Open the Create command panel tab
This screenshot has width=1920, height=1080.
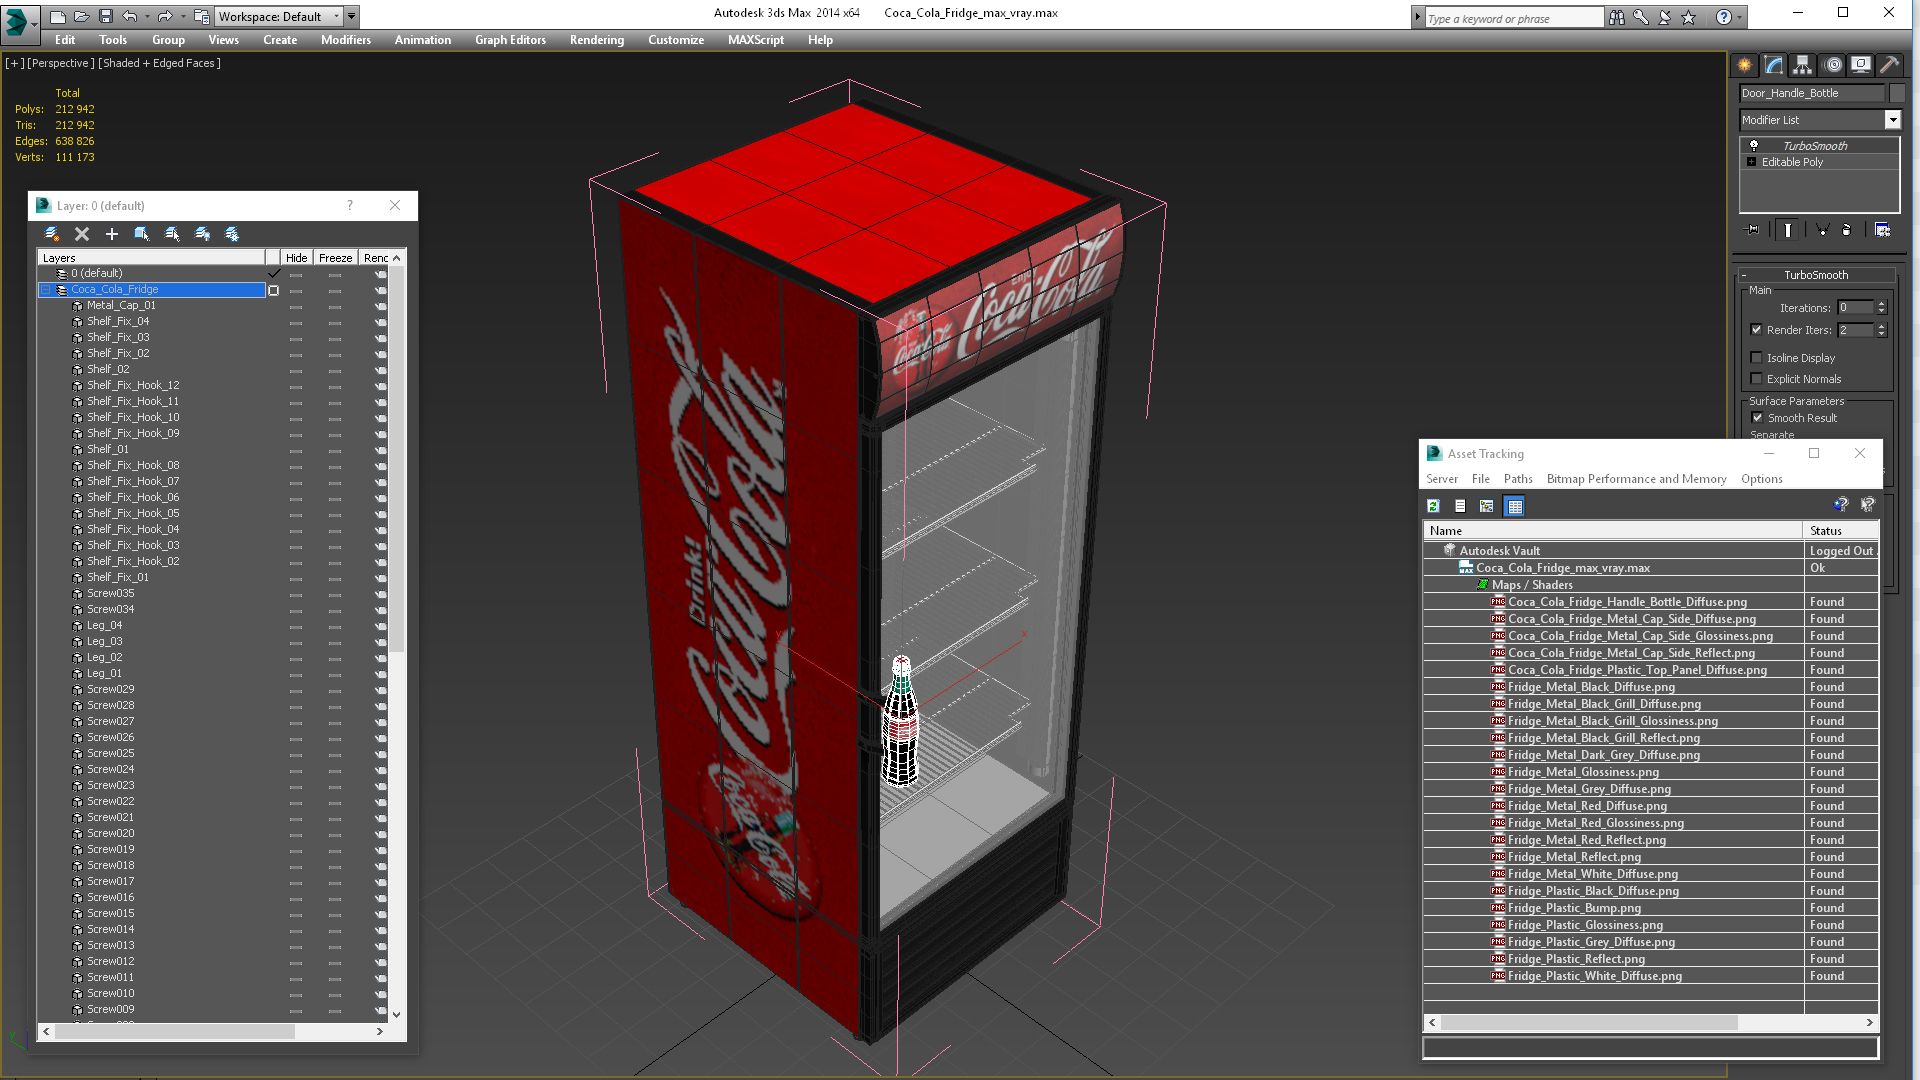pos(1745,65)
